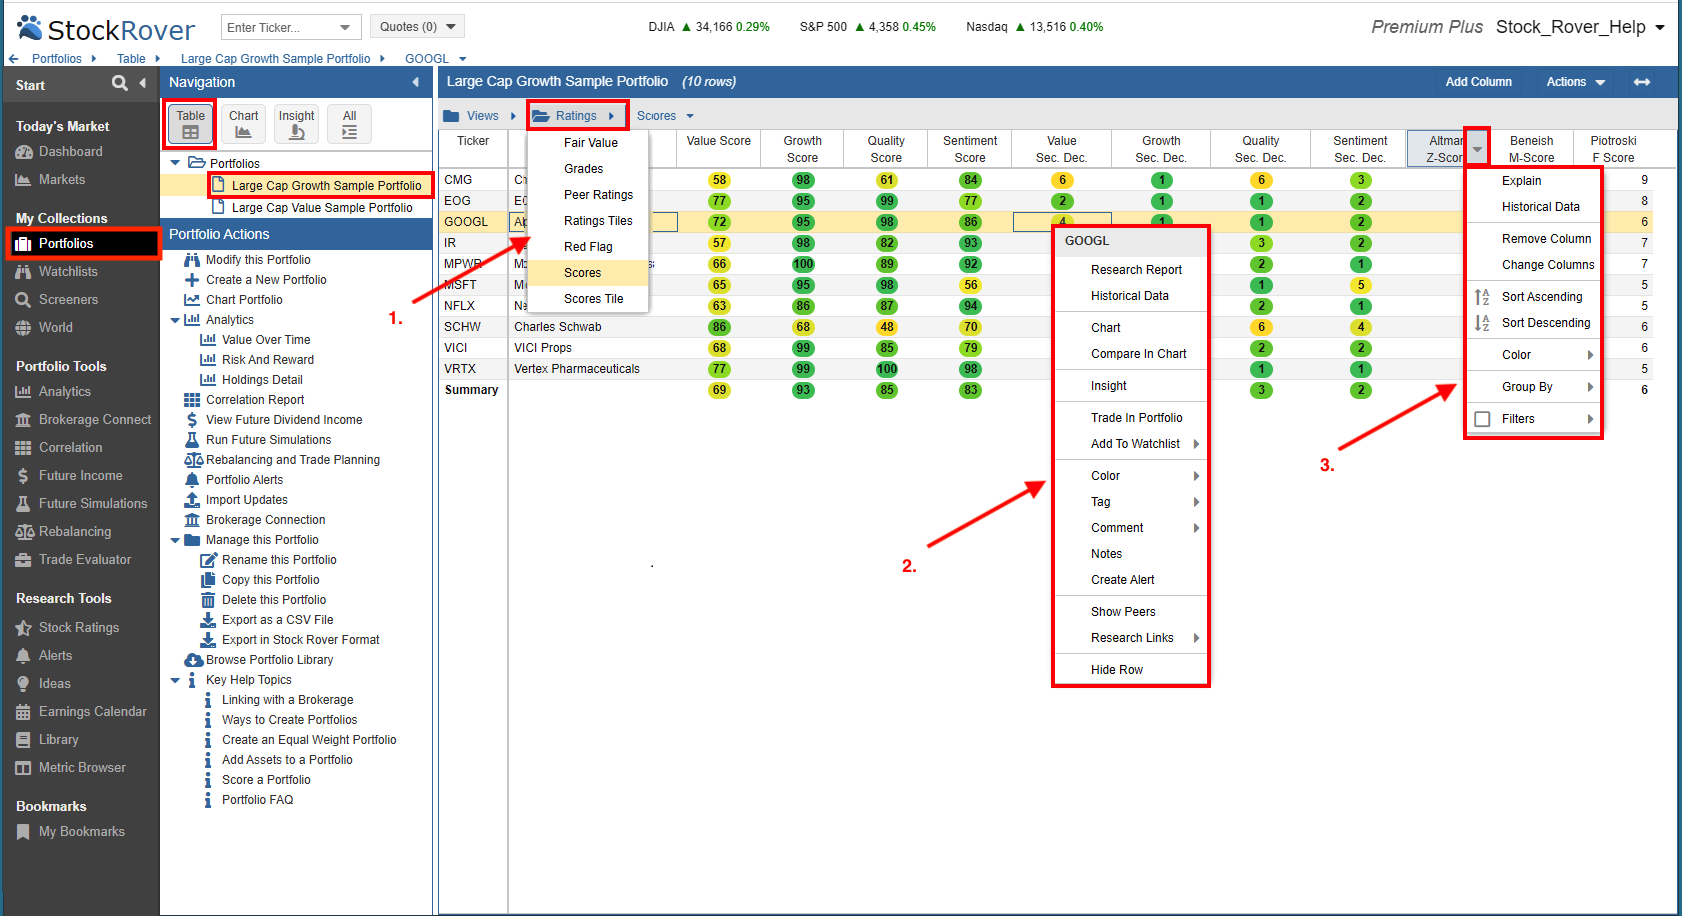Open the Enter Ticker combo box dropdown
The image size is (1682, 916).
point(345,27)
